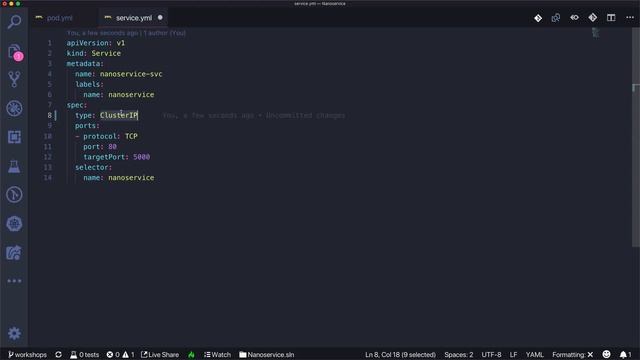
Task: Click the workshops git branch indicator
Action: (x=27, y=355)
